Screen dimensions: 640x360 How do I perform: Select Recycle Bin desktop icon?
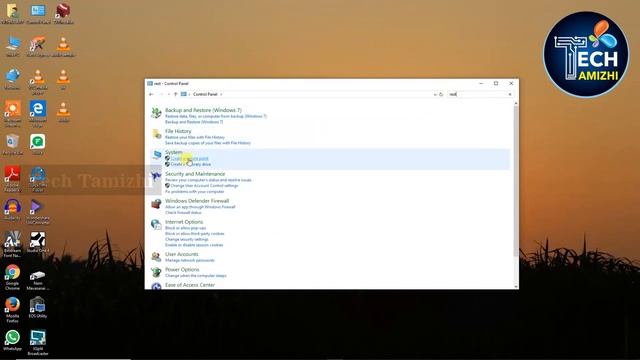tap(12, 145)
